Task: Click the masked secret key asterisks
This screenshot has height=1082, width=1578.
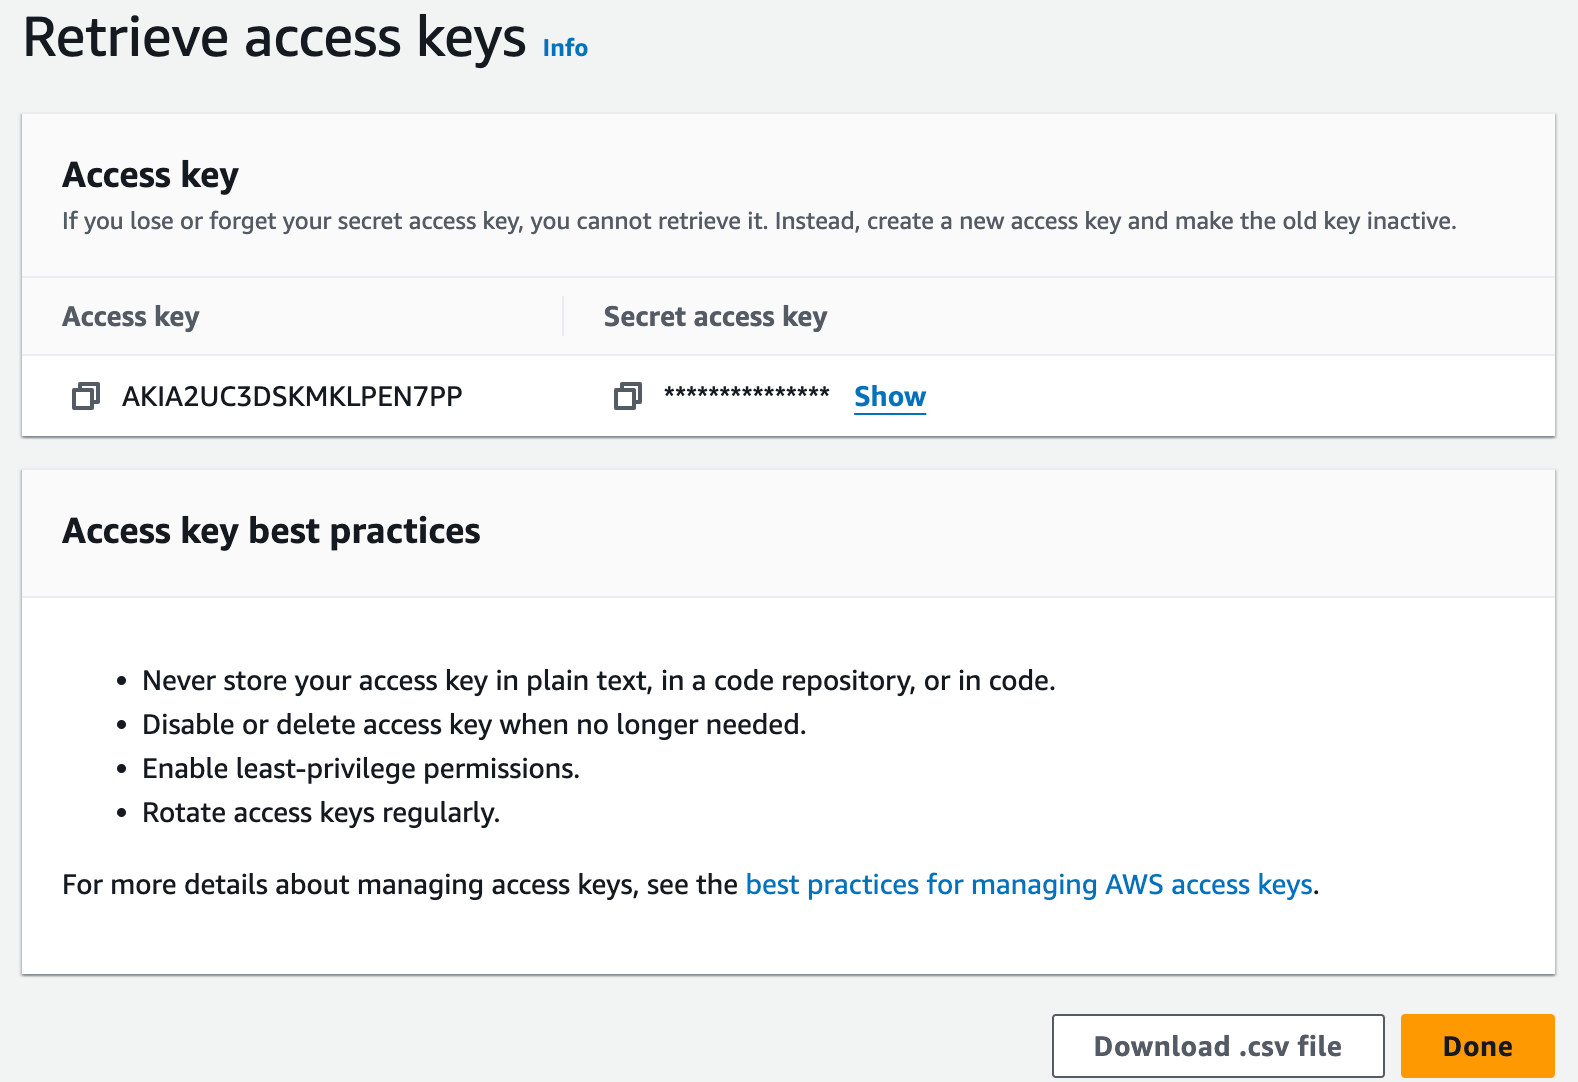Action: 746,393
